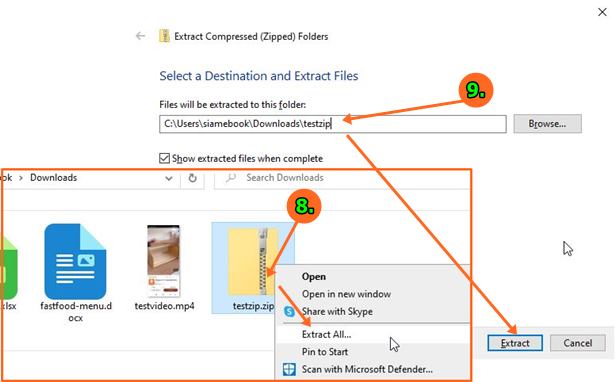Screen dimensions: 615x382
Task: Click the Cancel button
Action: 578,343
